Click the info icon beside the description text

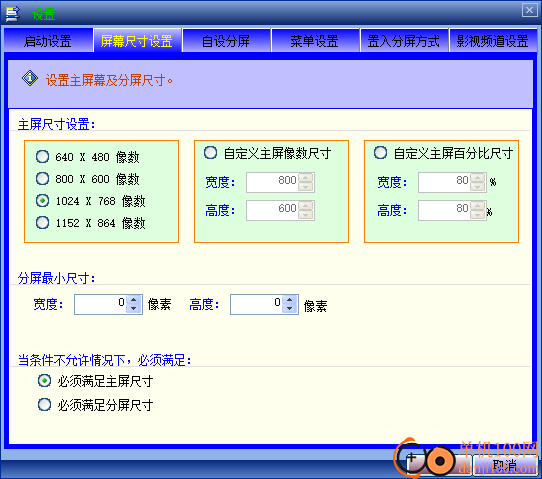click(30, 78)
